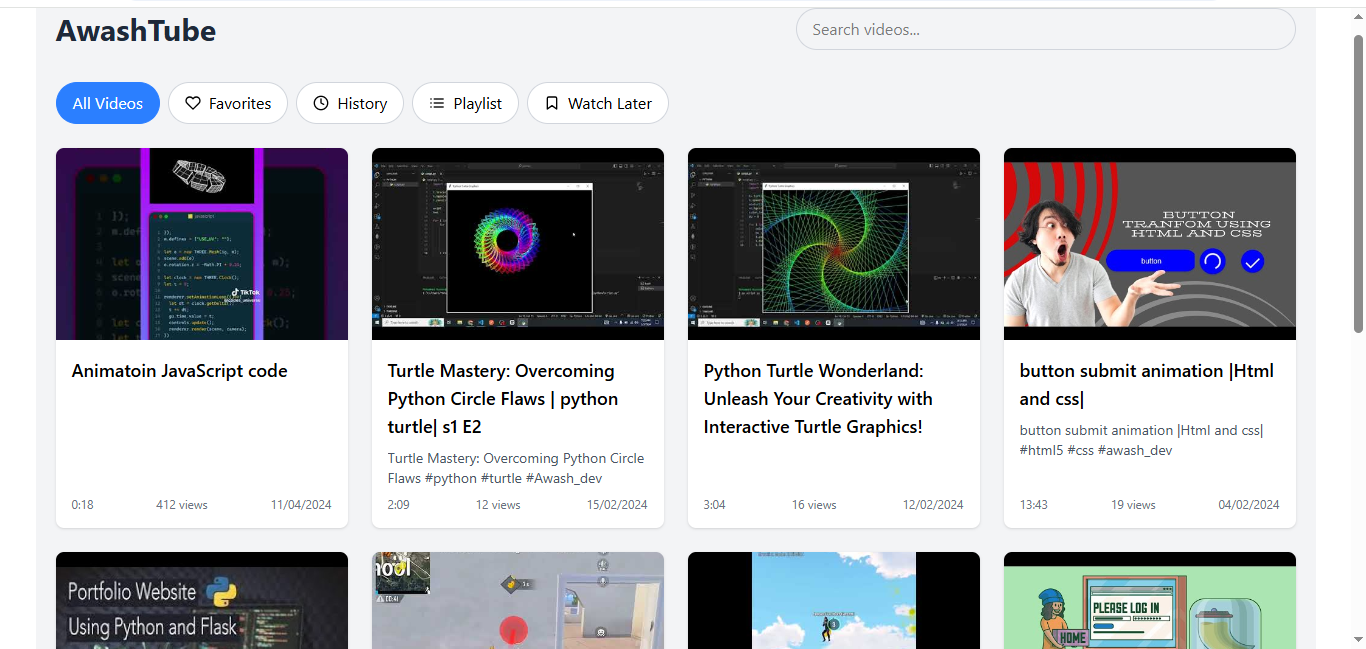The height and width of the screenshot is (649, 1366).
Task: Open the gameplay clip thumbnail
Action: 517,600
